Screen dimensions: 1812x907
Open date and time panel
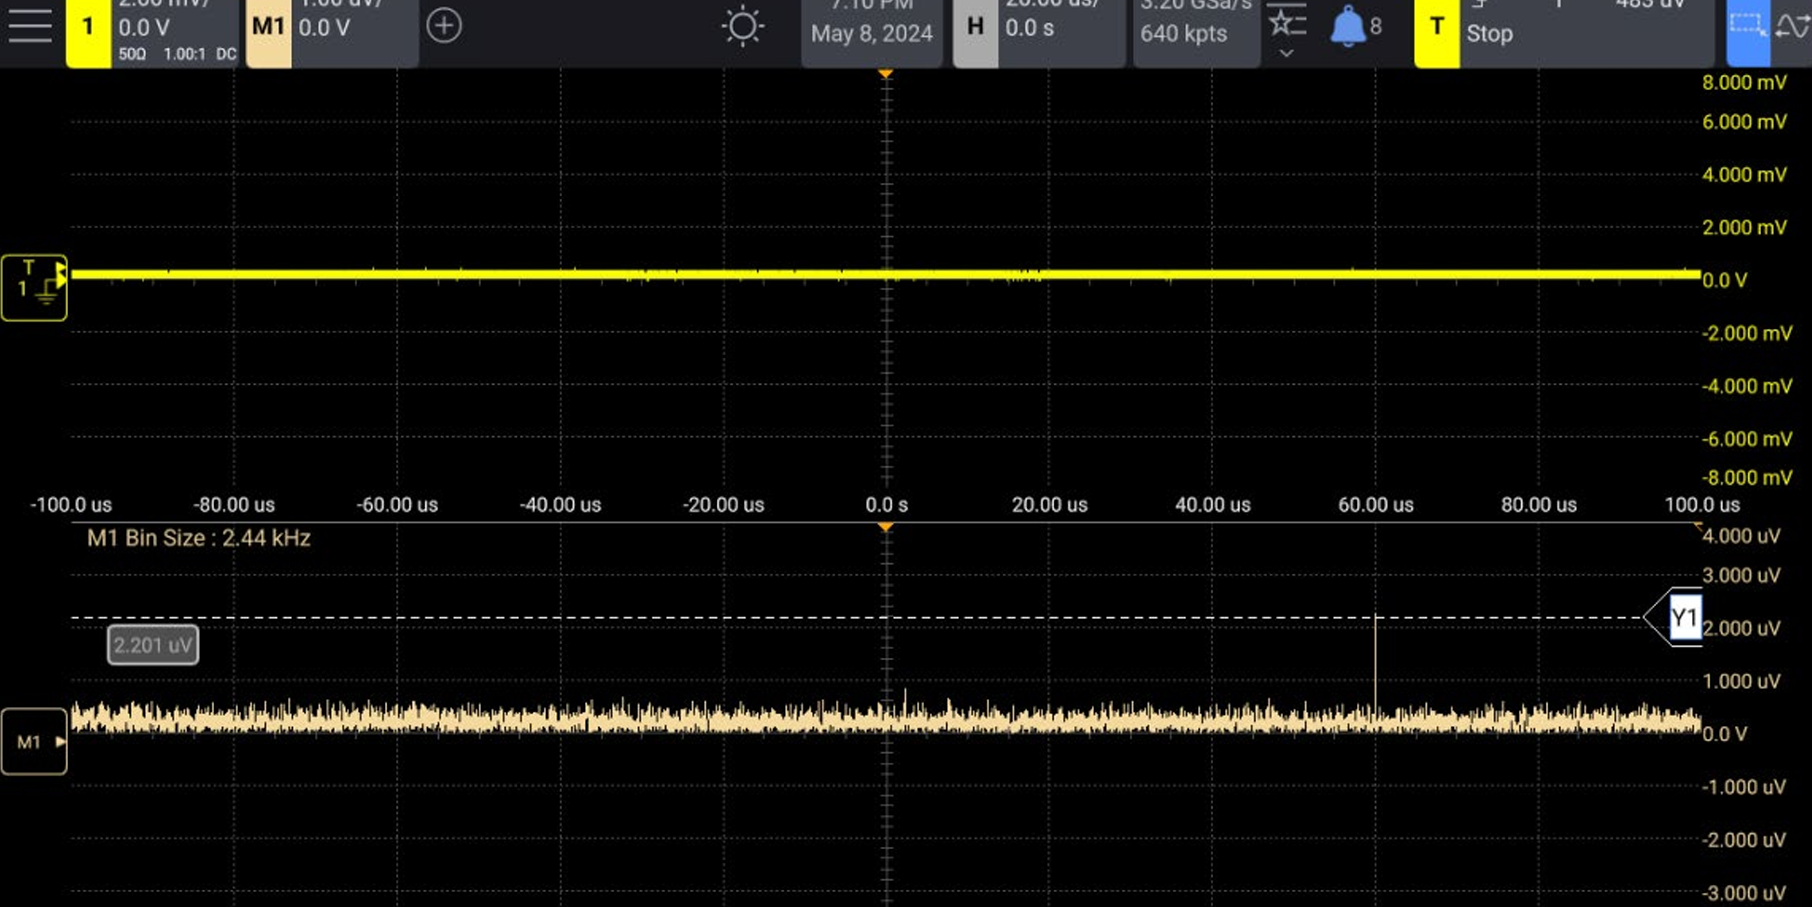coord(872,28)
